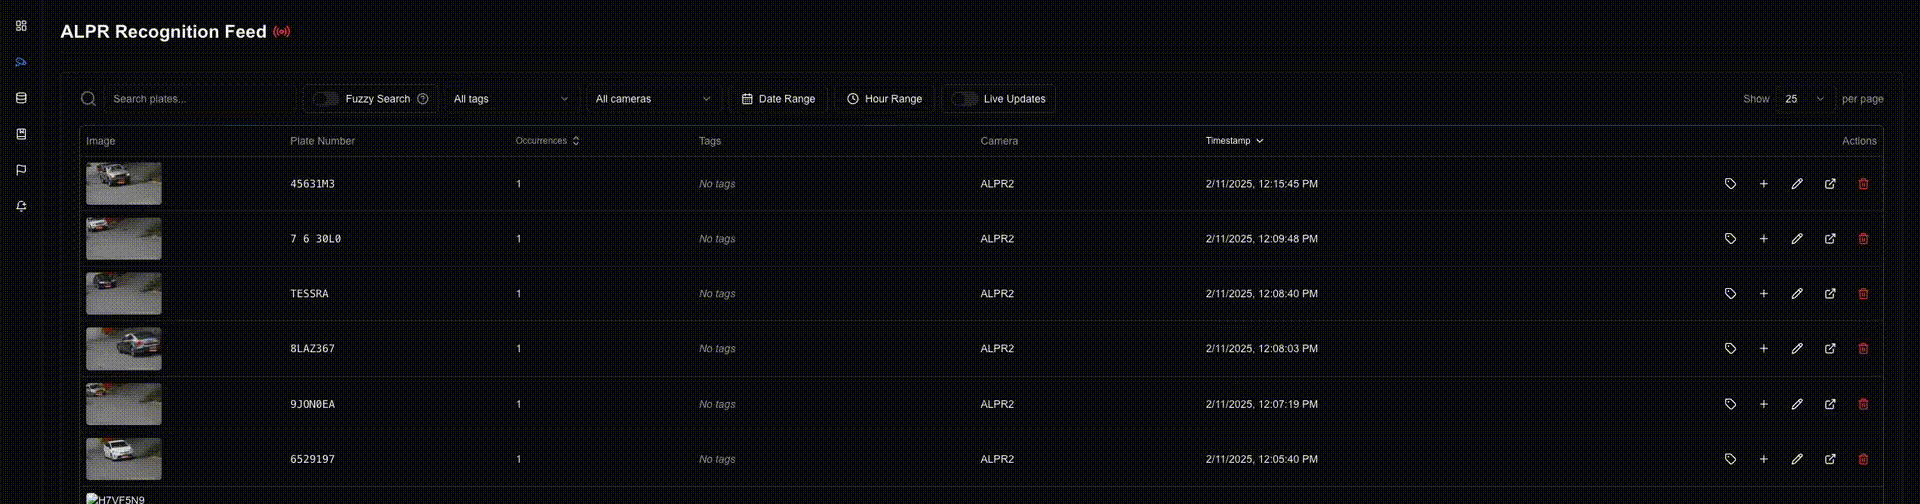Open the notifications bell in the sidebar
The width and height of the screenshot is (1920, 504).
coord(21,206)
